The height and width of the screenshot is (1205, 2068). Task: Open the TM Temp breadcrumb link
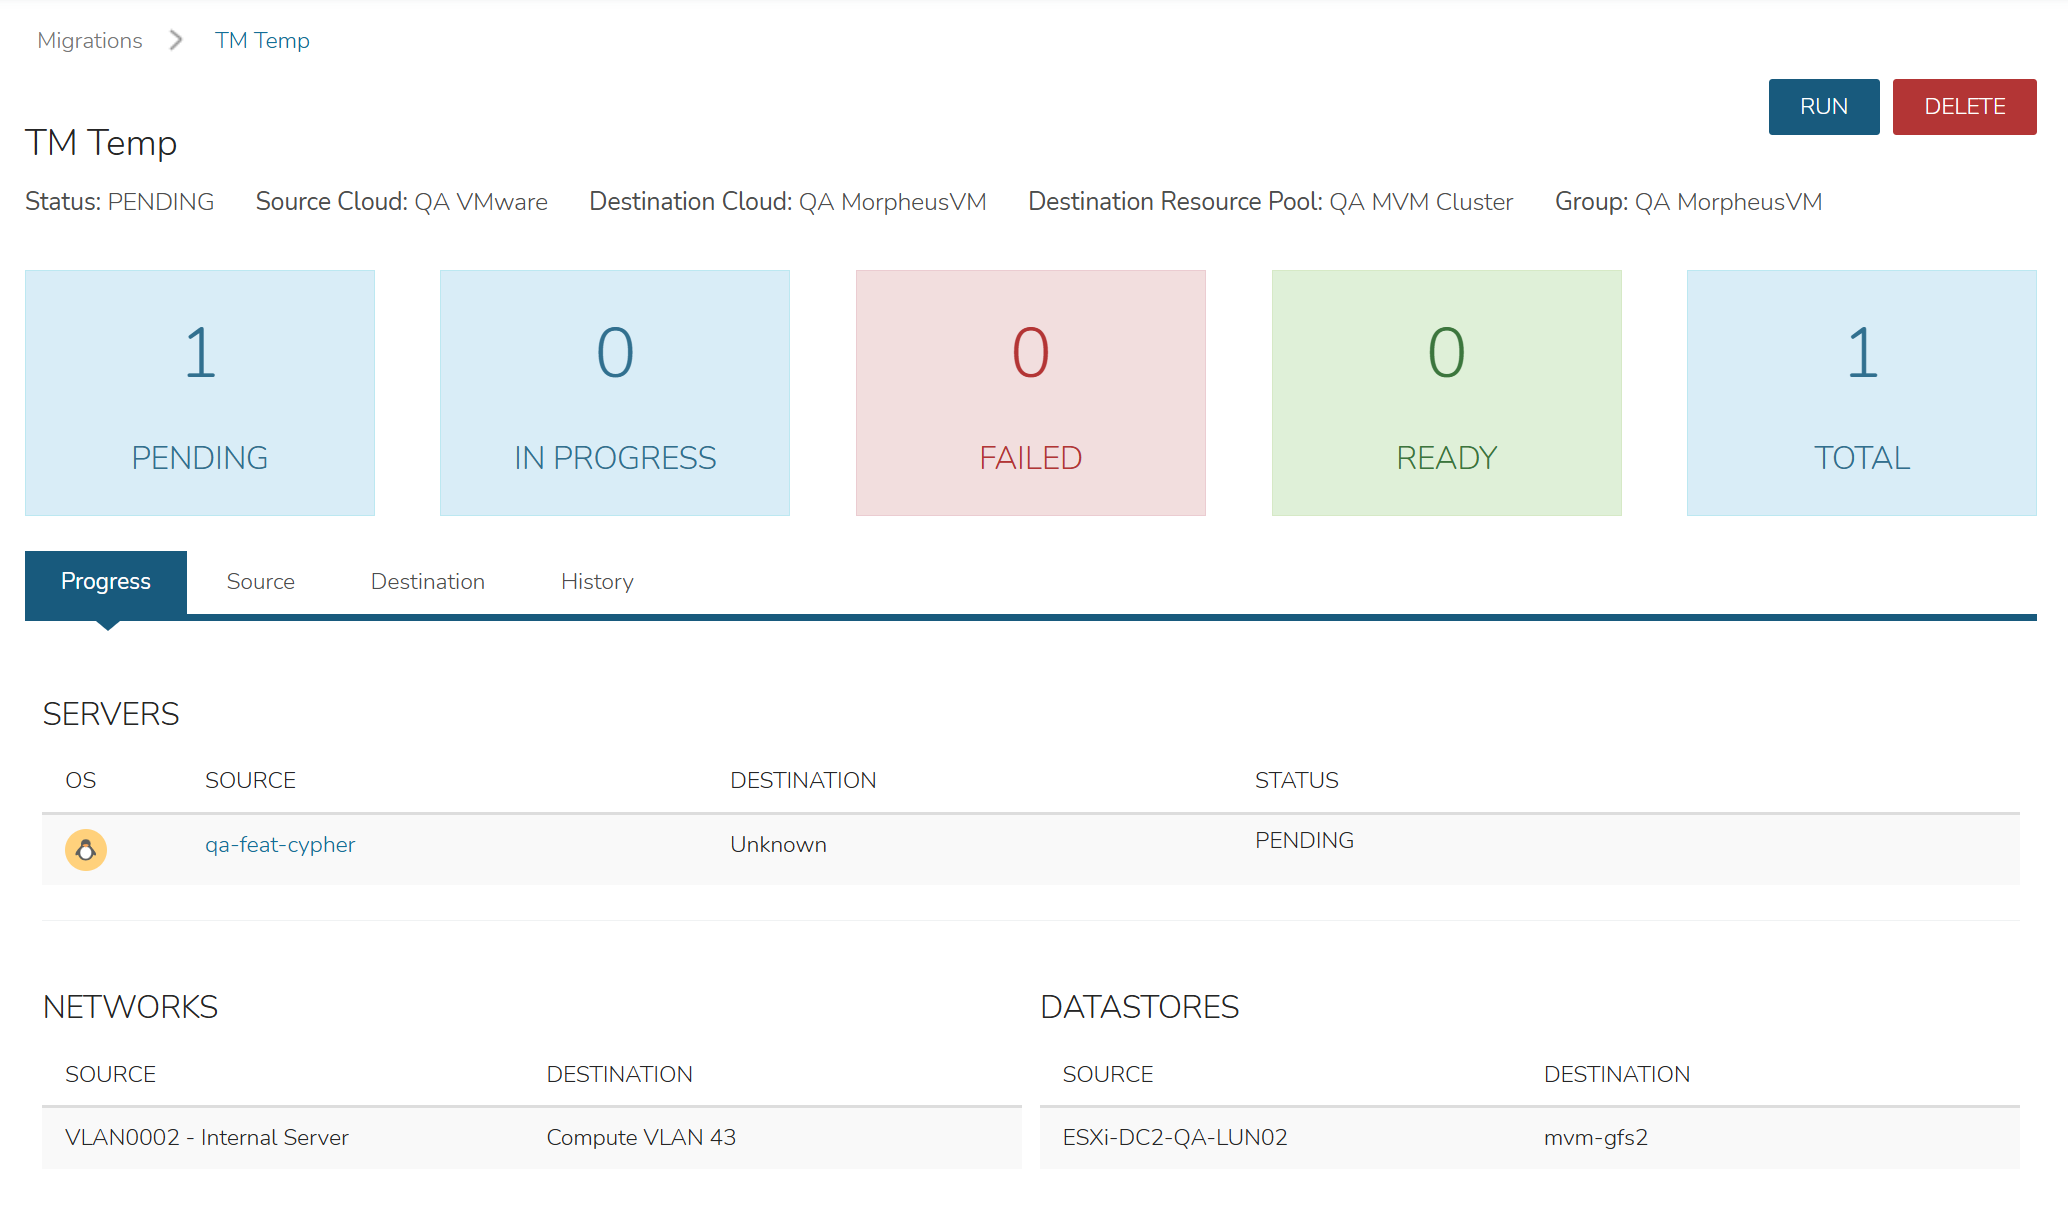click(x=262, y=41)
